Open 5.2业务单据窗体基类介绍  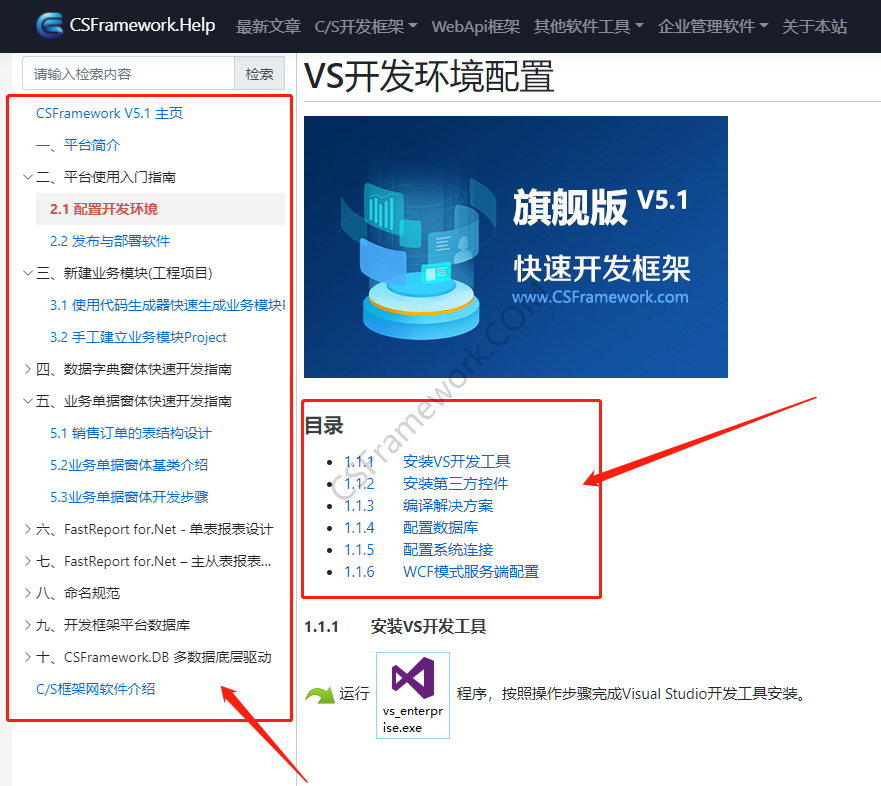tap(129, 465)
